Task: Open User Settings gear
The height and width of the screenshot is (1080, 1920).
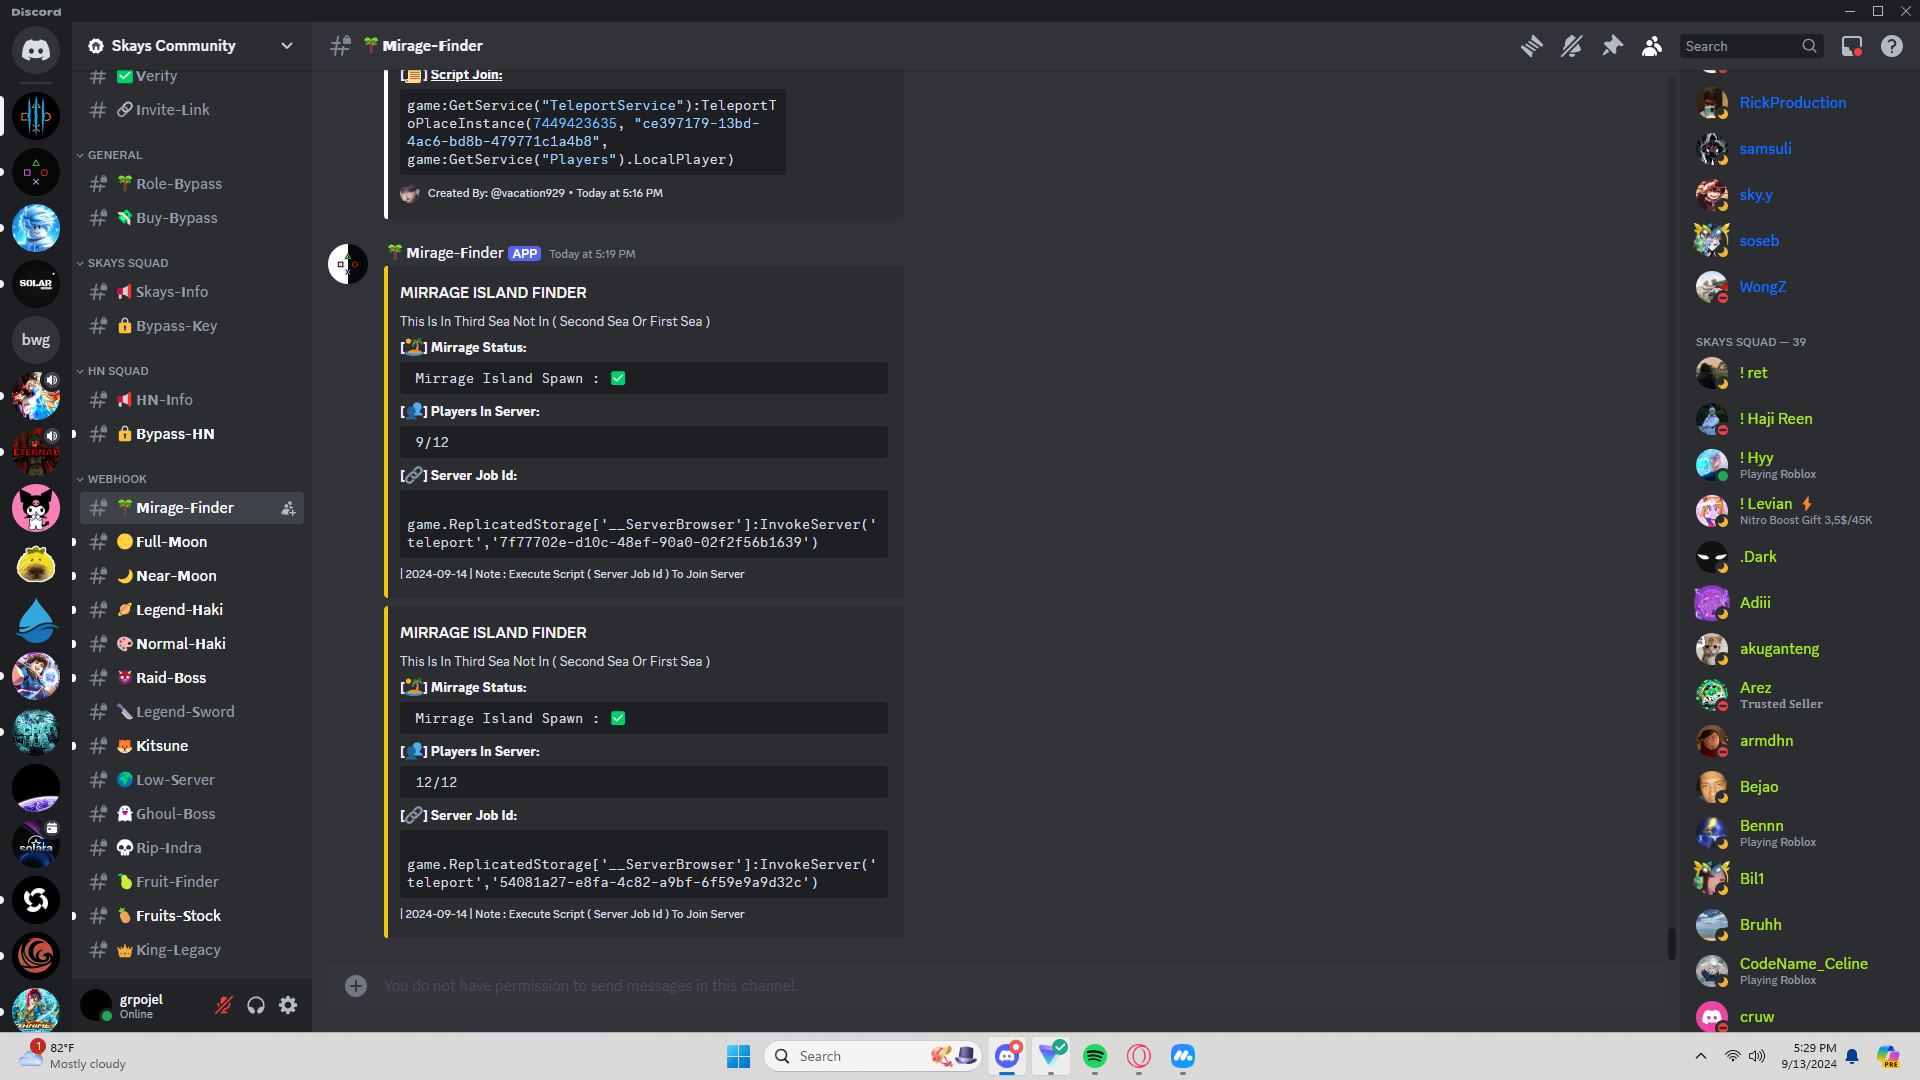Action: pos(288,1005)
